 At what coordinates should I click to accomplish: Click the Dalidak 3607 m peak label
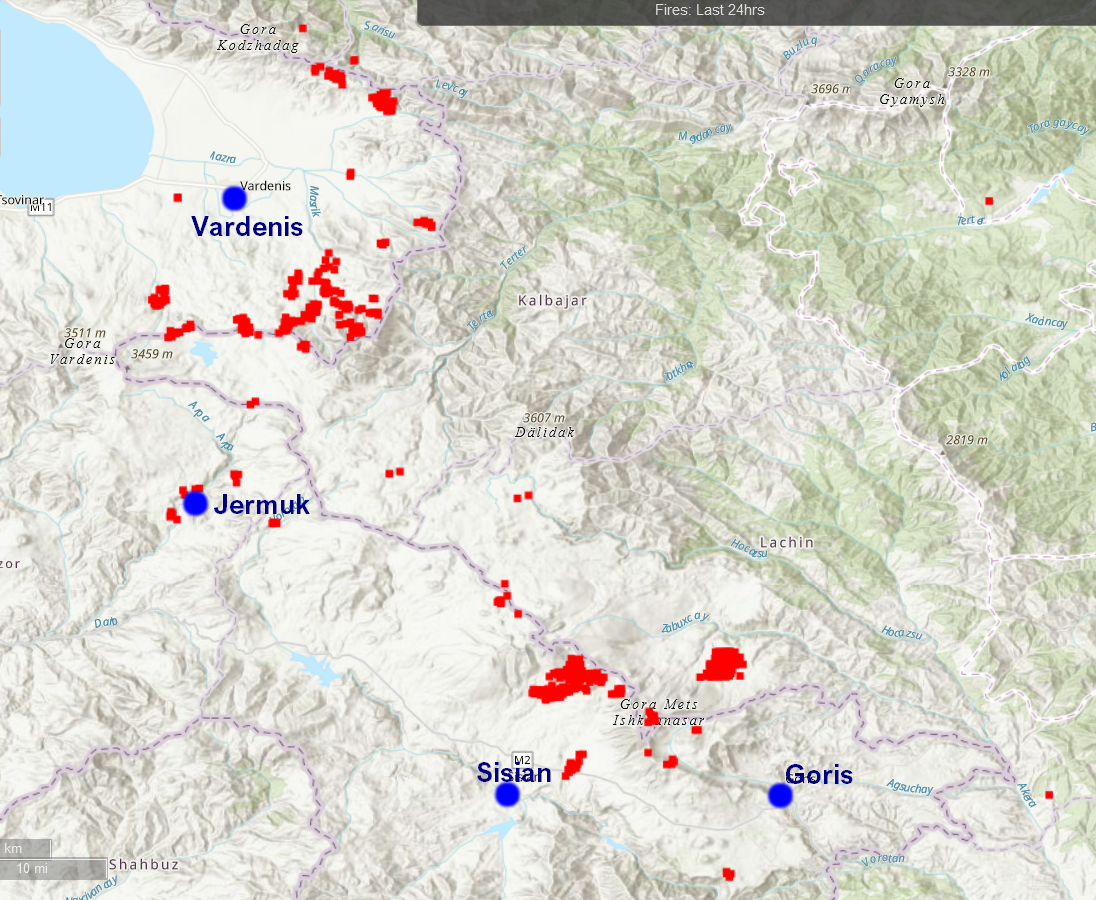(x=544, y=426)
